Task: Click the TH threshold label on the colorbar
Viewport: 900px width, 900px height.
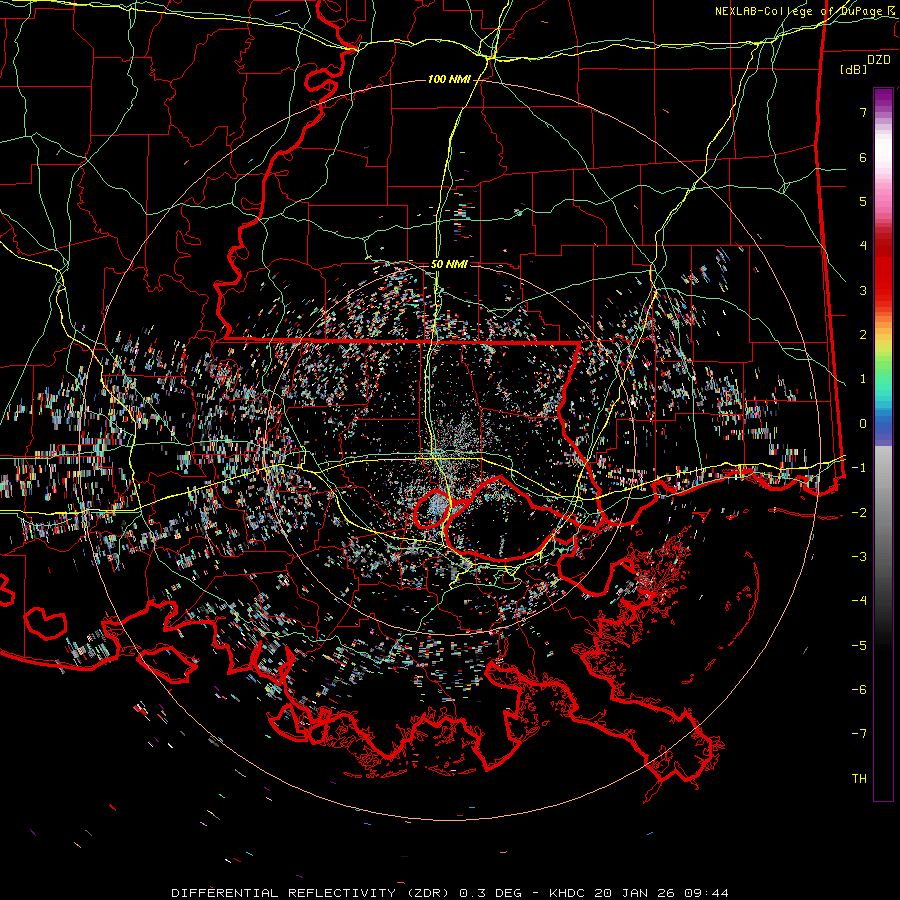Action: pos(859,779)
